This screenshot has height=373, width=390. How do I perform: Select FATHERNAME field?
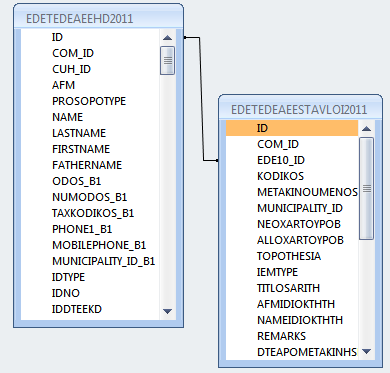(90, 165)
